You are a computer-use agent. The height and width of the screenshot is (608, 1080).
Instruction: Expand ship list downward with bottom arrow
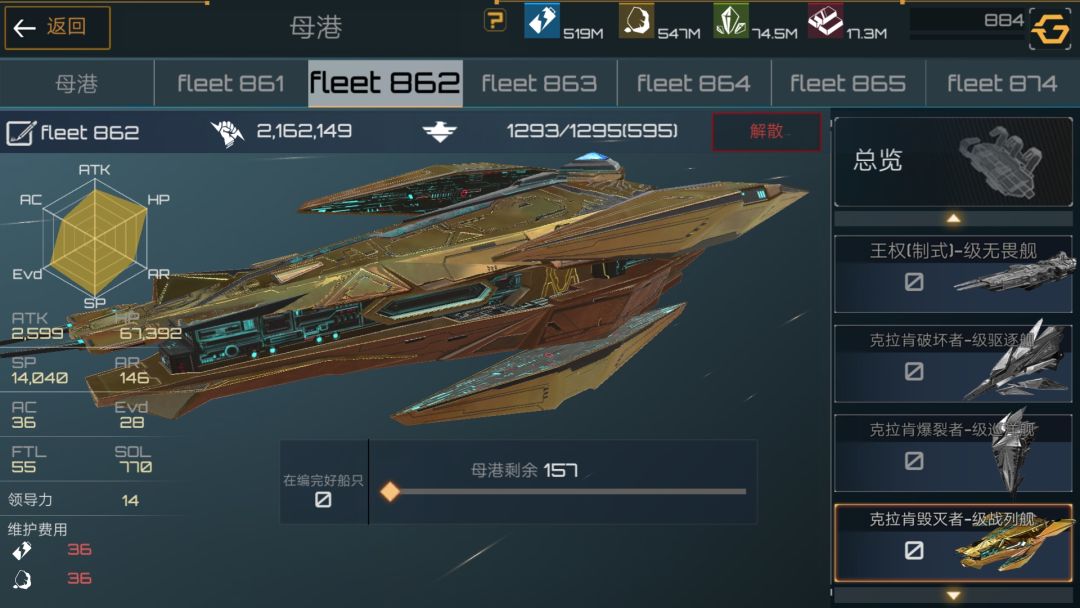(953, 595)
